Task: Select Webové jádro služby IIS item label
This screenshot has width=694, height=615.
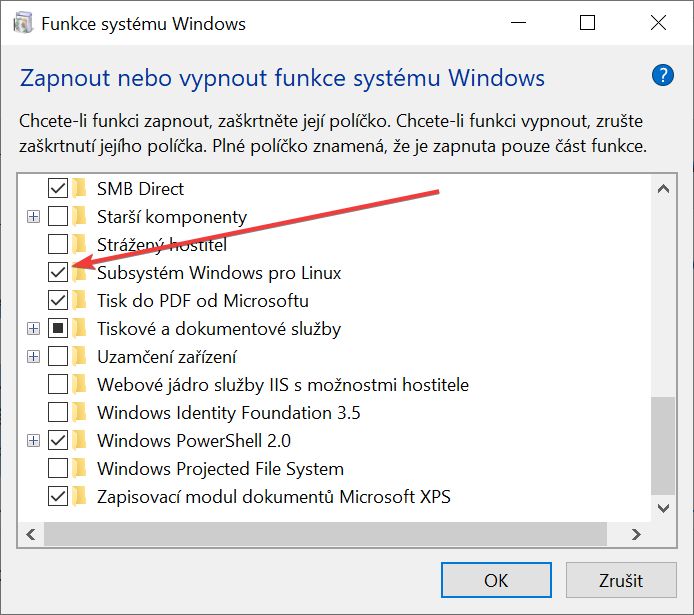Action: click(283, 384)
